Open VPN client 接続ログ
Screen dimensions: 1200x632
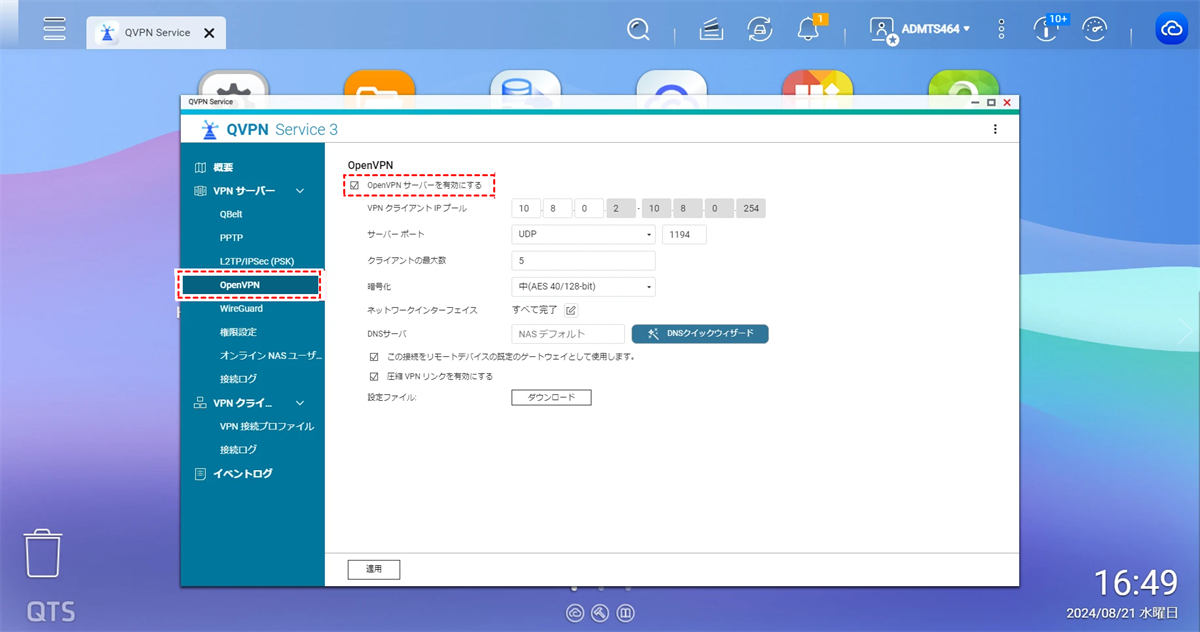coord(238,450)
